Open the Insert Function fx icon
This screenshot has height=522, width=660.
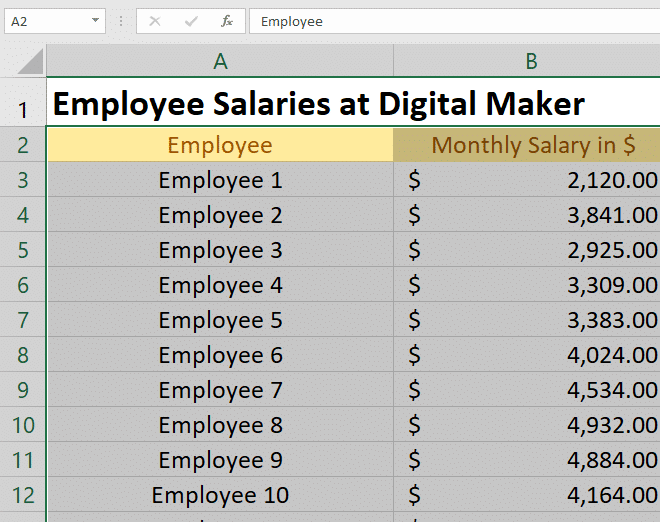[227, 21]
